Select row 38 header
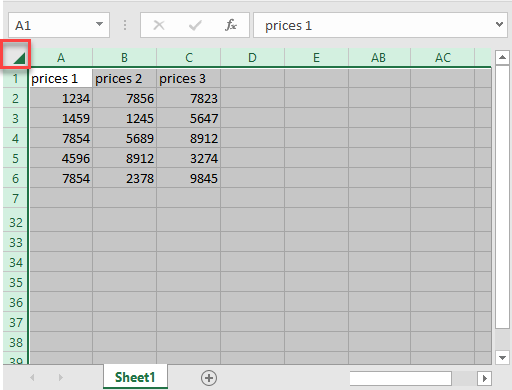The image size is (512, 390). coord(15,342)
